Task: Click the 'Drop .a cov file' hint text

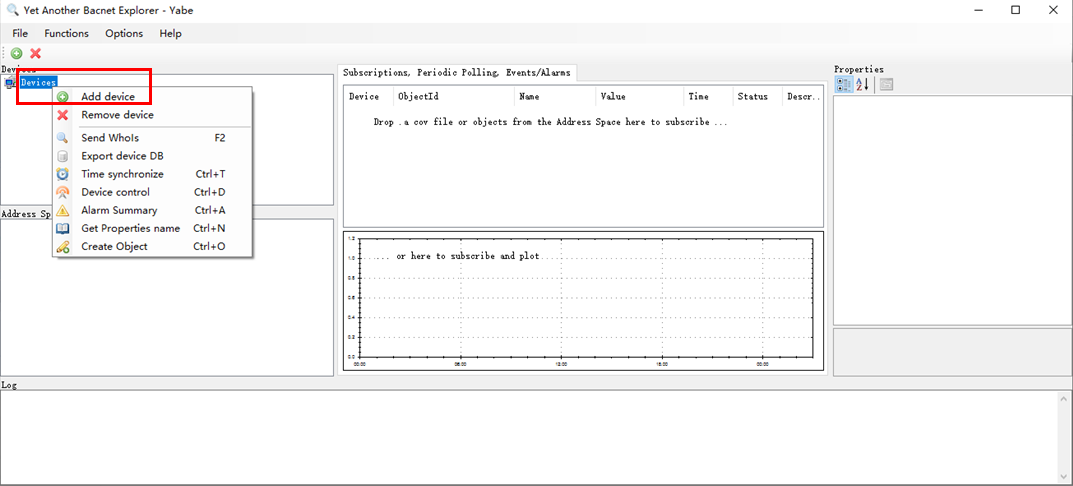Action: pos(550,123)
